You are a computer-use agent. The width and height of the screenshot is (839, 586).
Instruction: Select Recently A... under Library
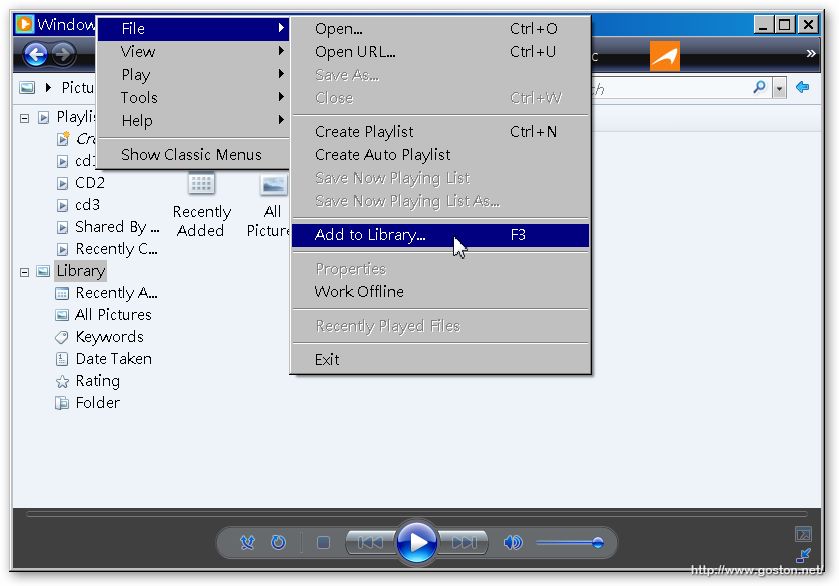116,293
